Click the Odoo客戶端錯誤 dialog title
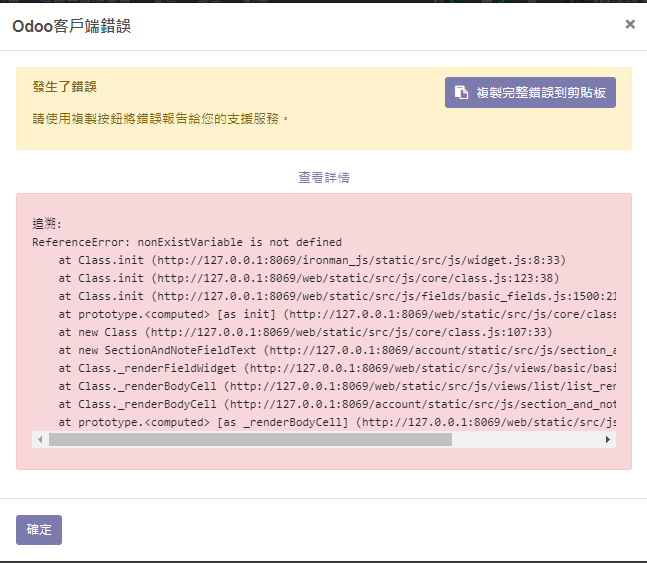 click(x=71, y=26)
